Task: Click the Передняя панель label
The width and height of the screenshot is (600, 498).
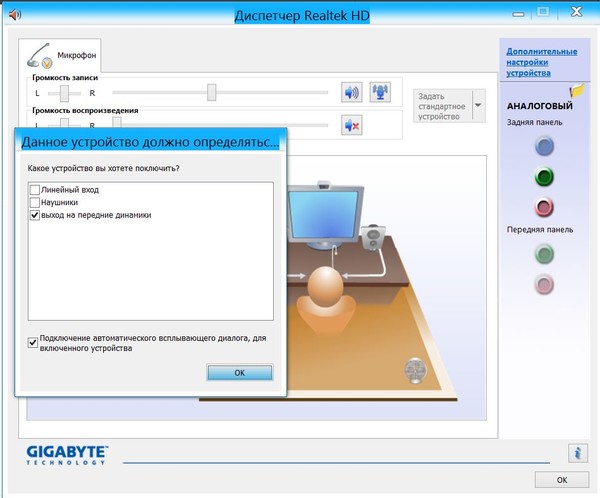Action: 540,229
